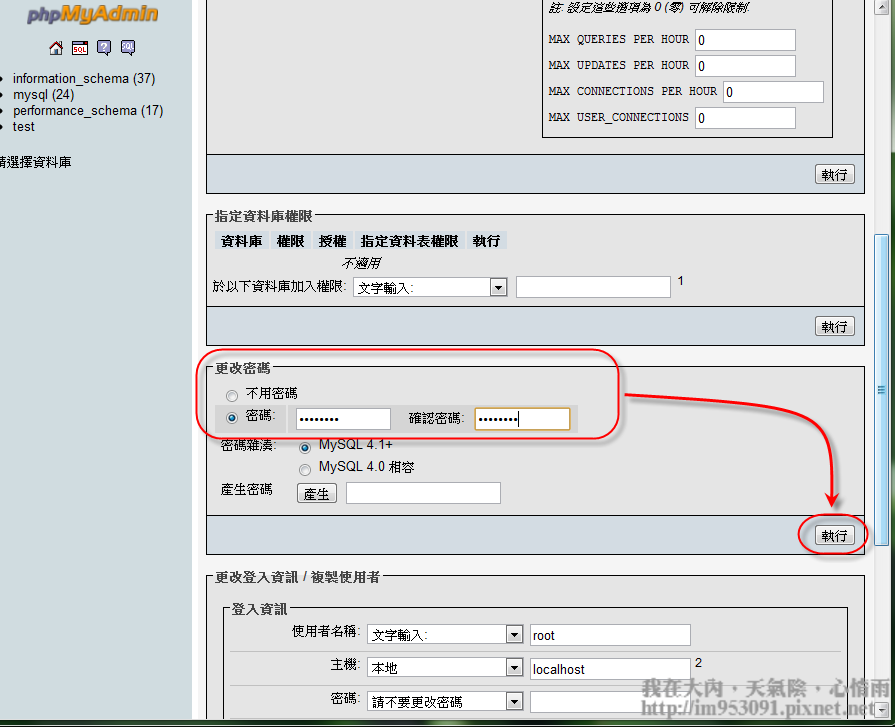
Task: Open the performance_schema database
Action: 74,111
